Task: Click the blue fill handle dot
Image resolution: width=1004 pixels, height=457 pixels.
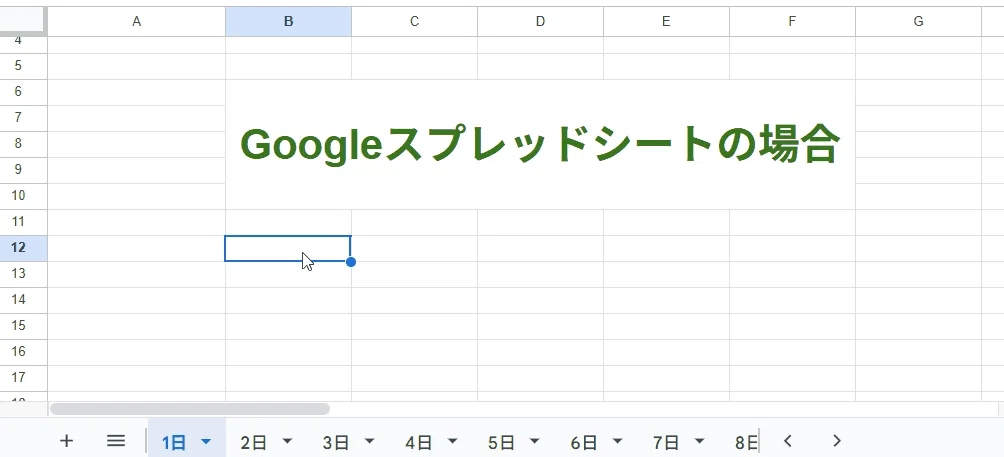Action: [350, 262]
